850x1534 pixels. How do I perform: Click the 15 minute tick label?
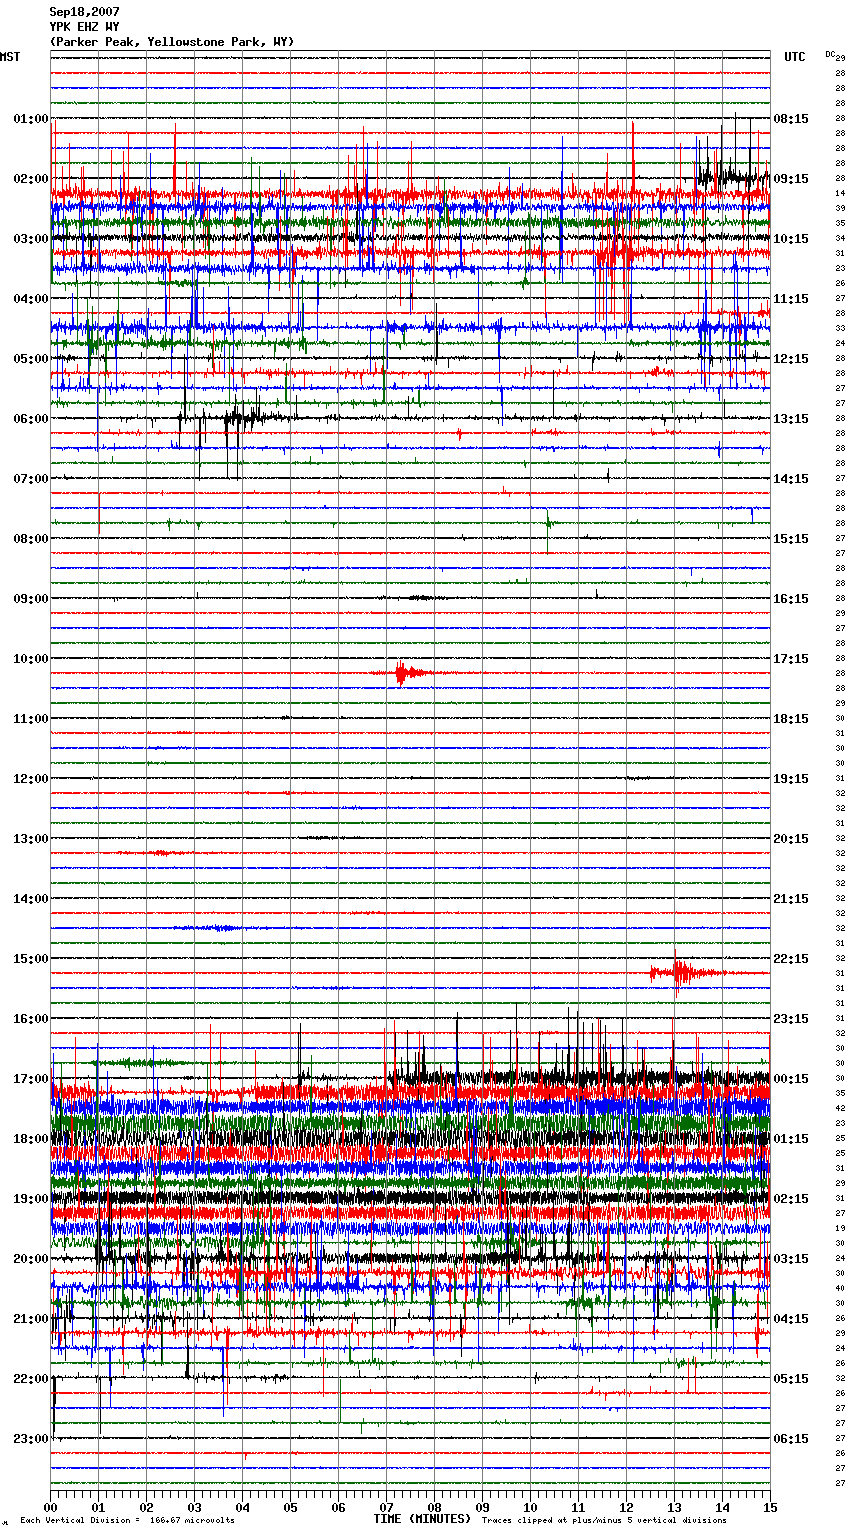pos(770,1507)
